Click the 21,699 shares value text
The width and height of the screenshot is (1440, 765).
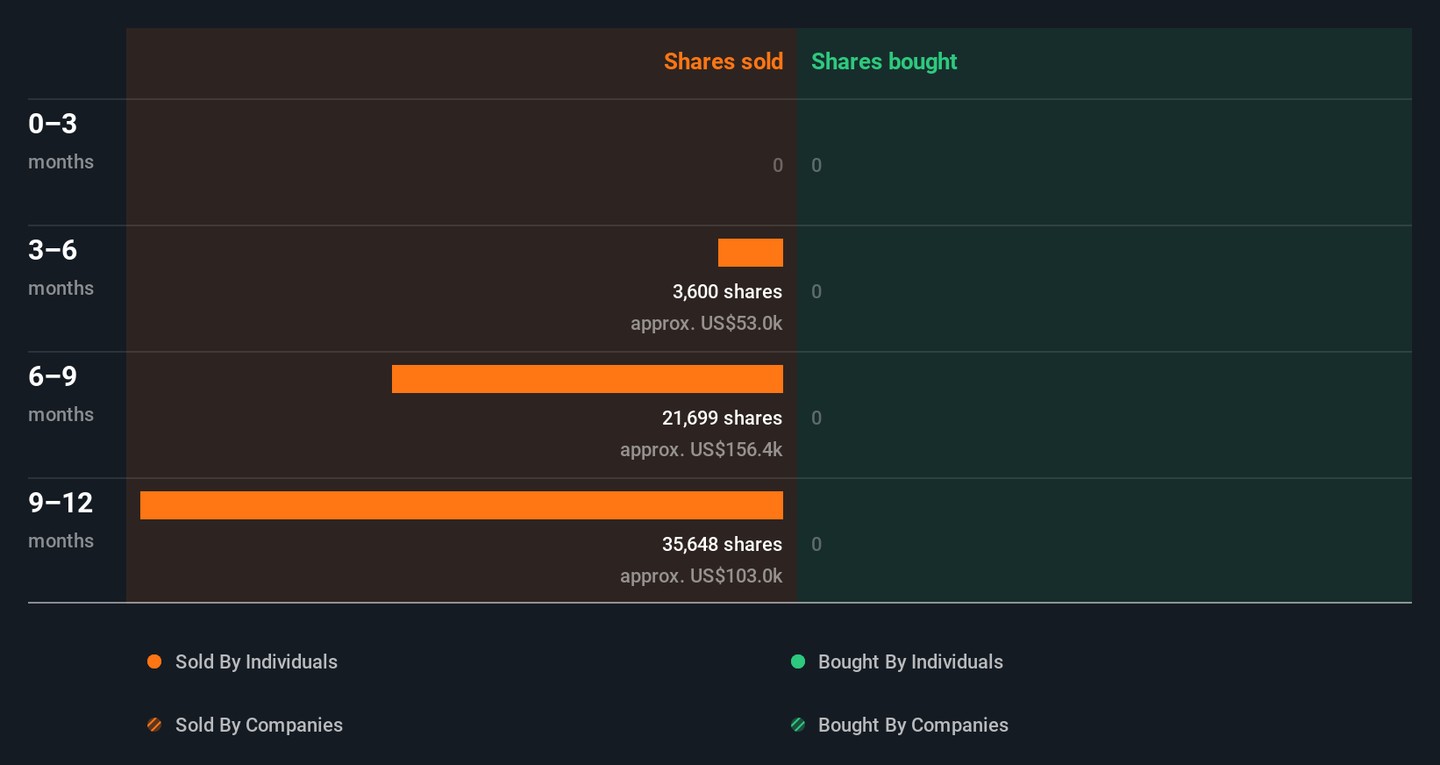pos(722,418)
